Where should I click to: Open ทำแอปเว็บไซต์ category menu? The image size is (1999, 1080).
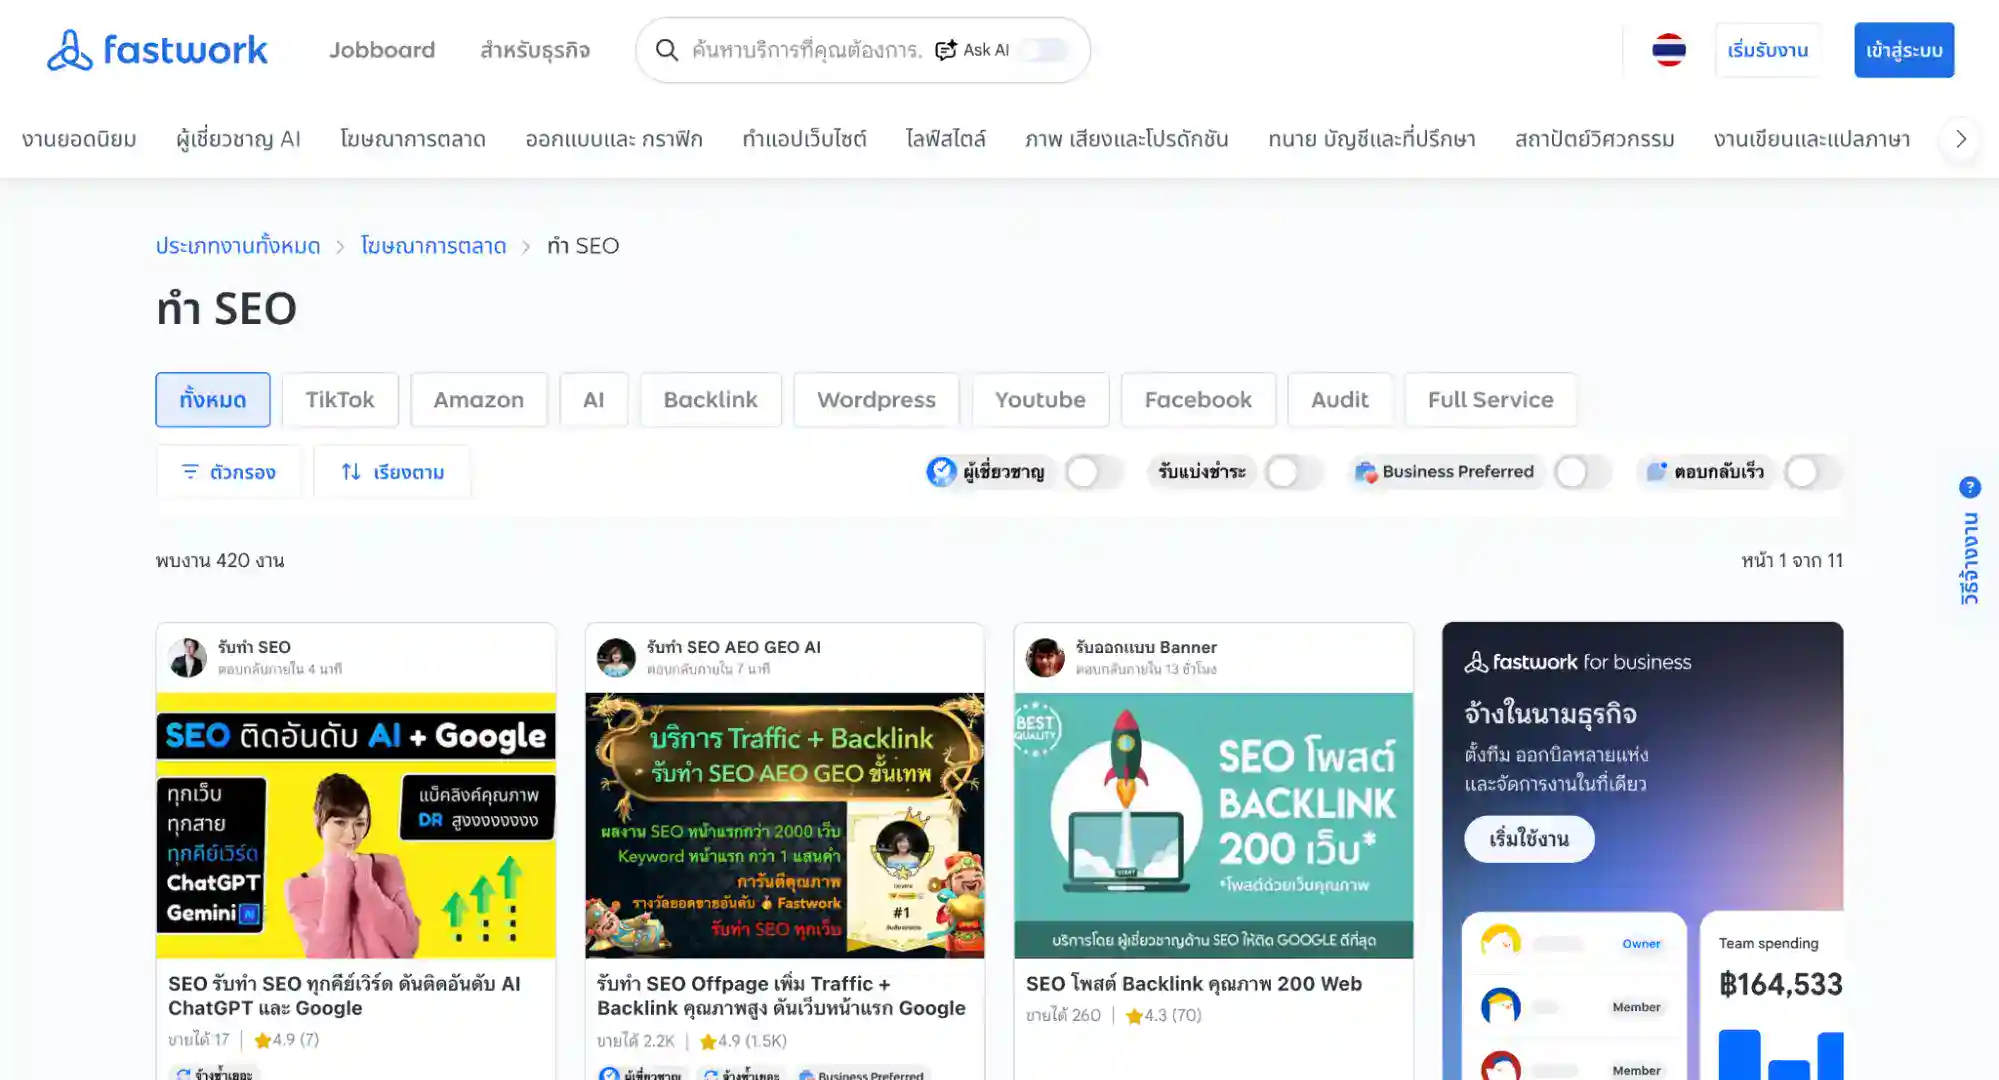[x=804, y=139]
